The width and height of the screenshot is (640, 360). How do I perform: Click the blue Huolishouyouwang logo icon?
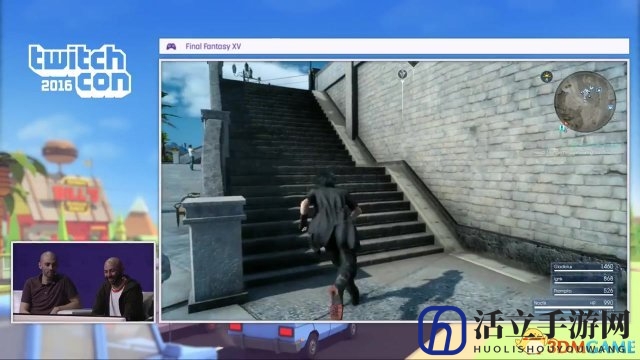[x=442, y=330]
